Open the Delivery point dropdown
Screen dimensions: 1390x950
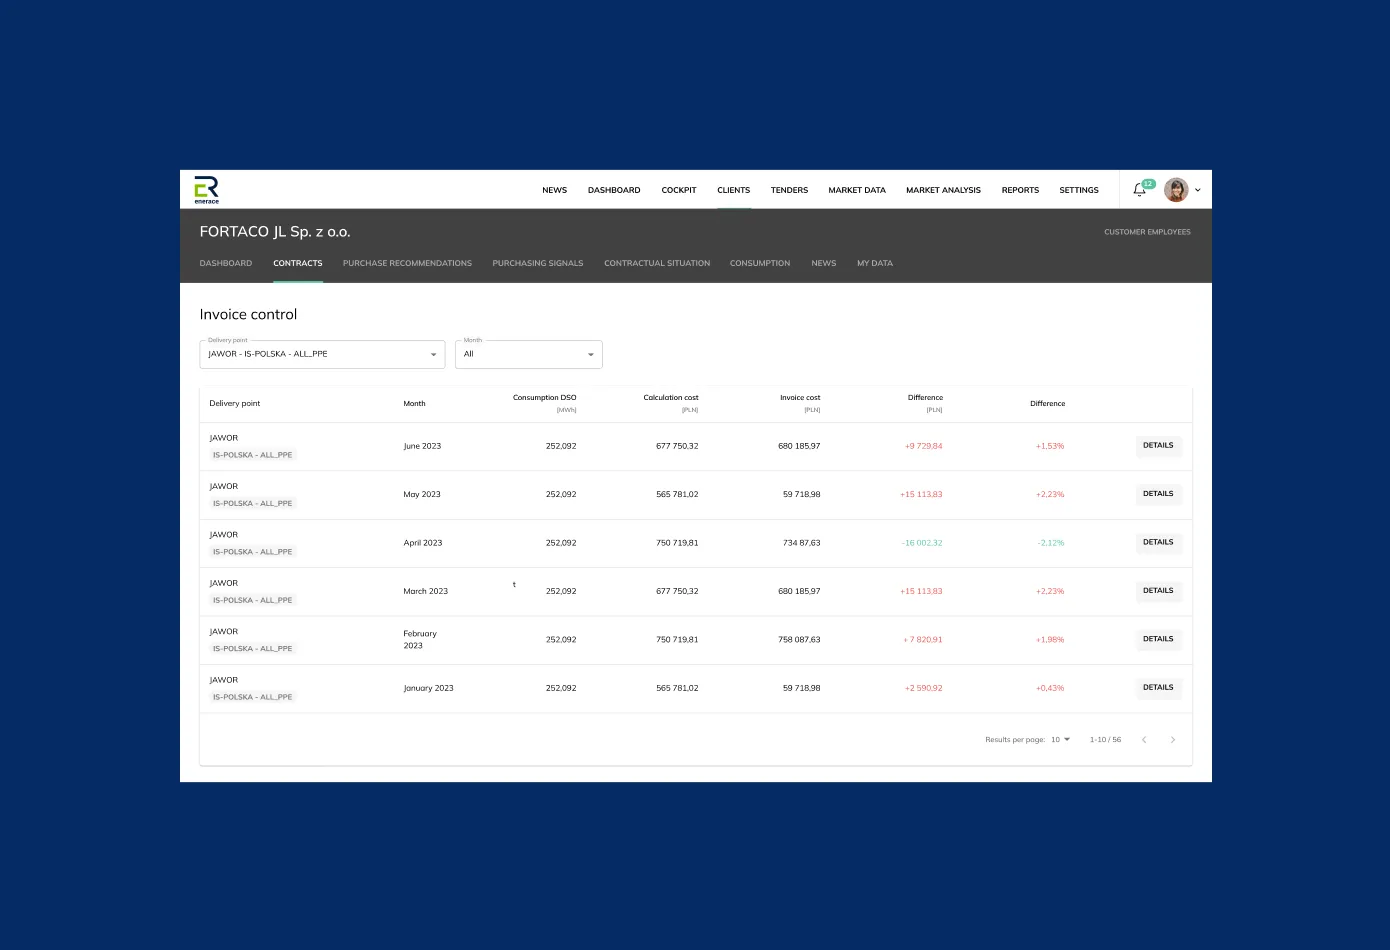322,354
